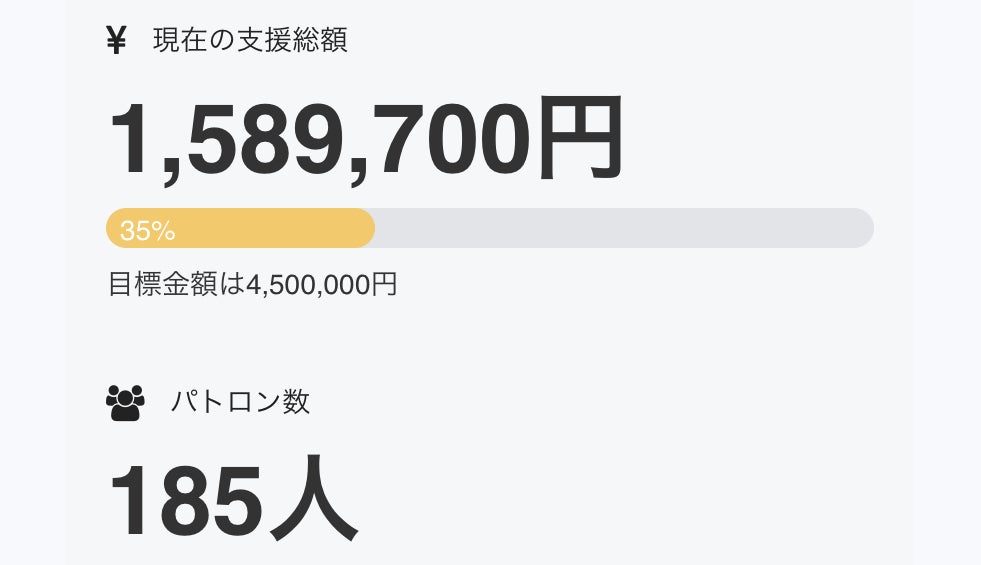Image resolution: width=981 pixels, height=565 pixels.
Task: Click the yen currency icon
Action: (x=116, y=41)
